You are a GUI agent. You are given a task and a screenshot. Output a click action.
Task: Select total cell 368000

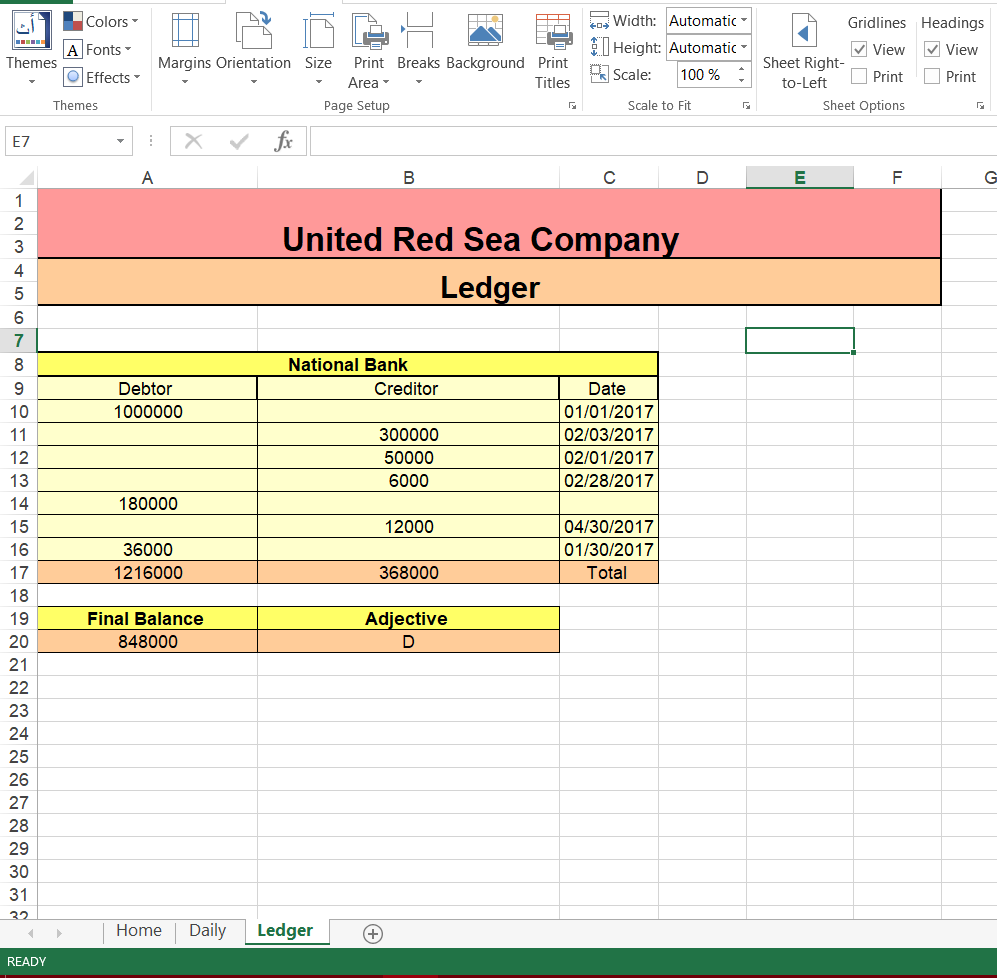[408, 572]
